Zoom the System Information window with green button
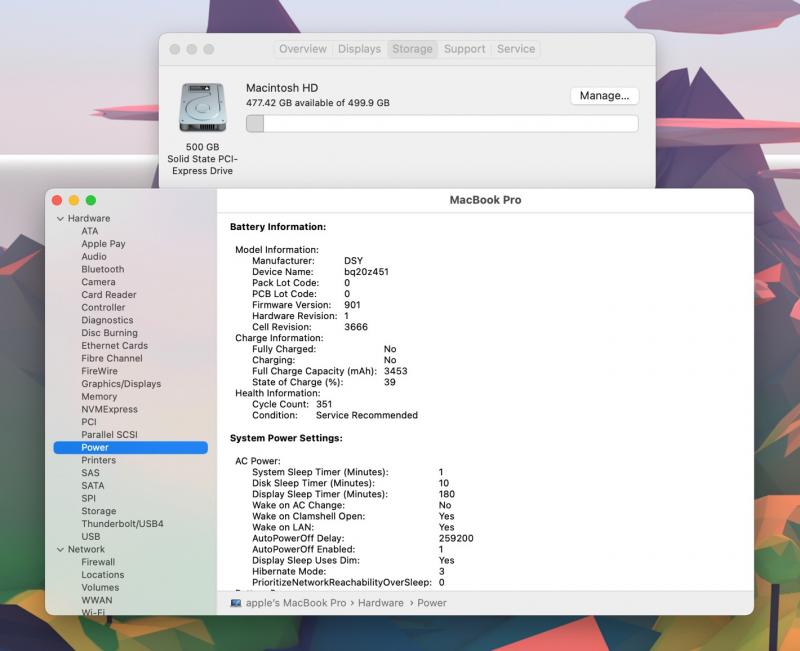The width and height of the screenshot is (800, 651). [x=91, y=201]
